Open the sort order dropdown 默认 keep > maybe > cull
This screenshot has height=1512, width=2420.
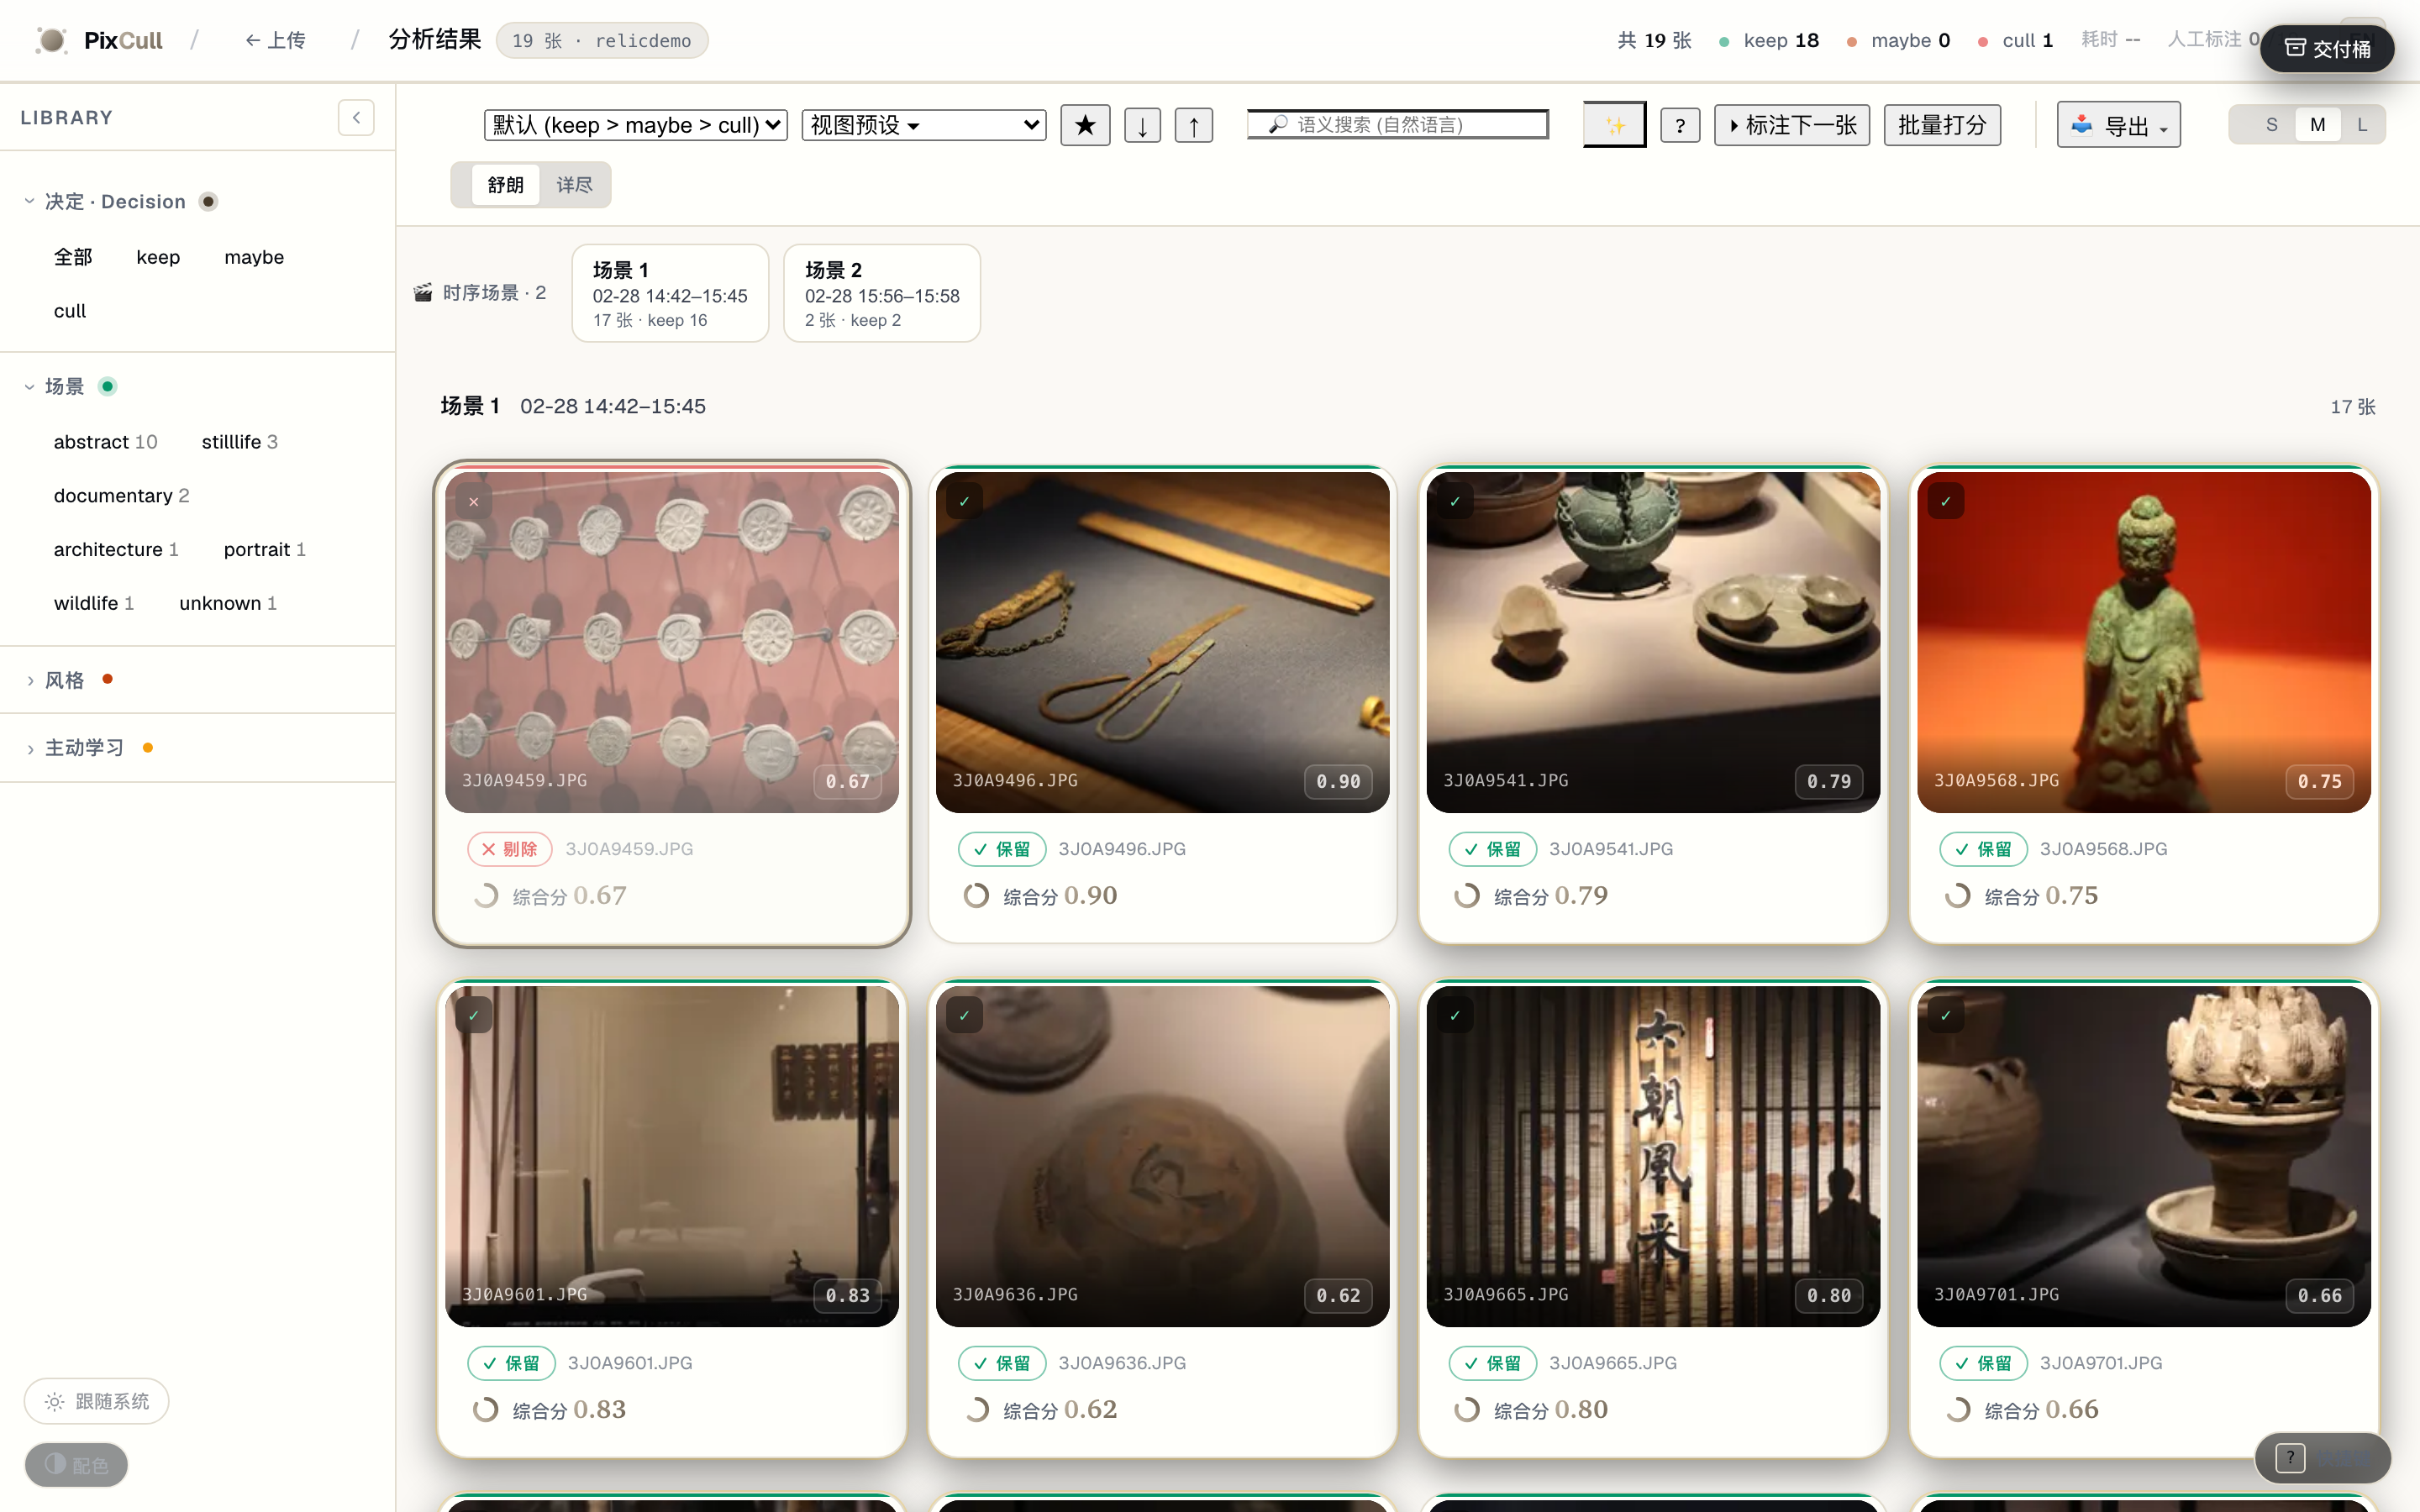coord(636,125)
